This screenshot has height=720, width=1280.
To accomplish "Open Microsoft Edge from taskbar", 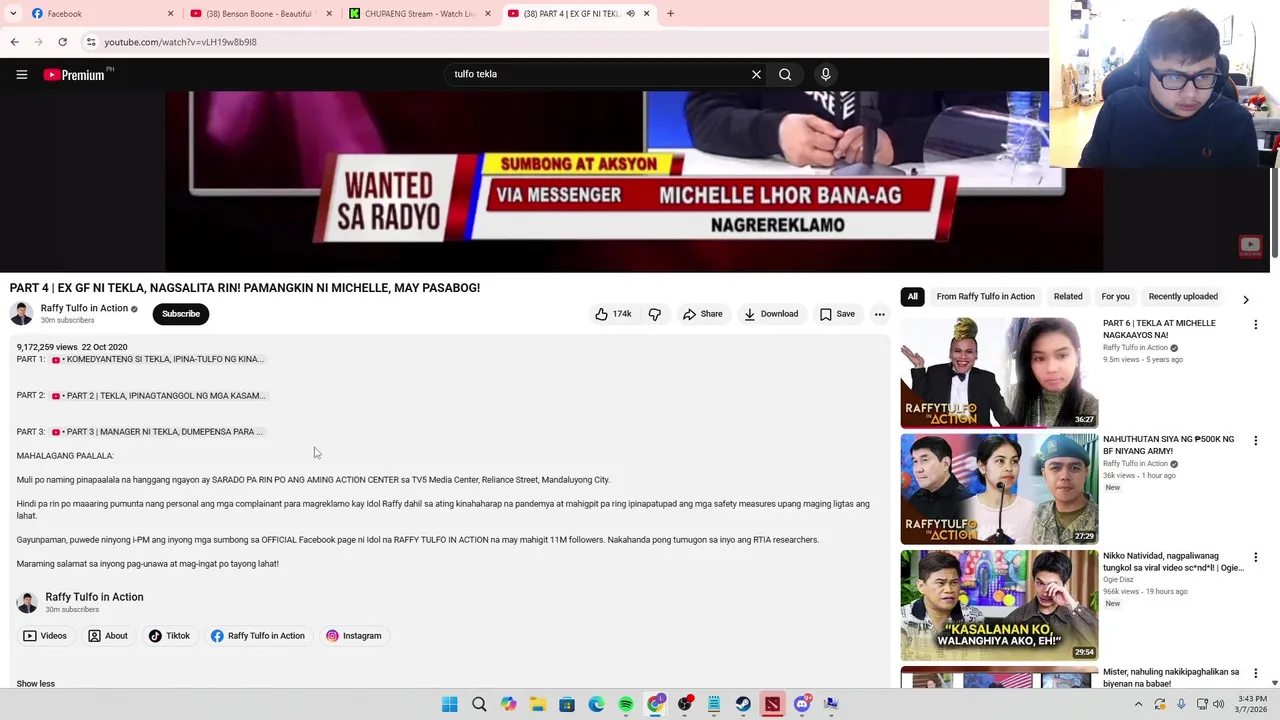I will (x=596, y=704).
